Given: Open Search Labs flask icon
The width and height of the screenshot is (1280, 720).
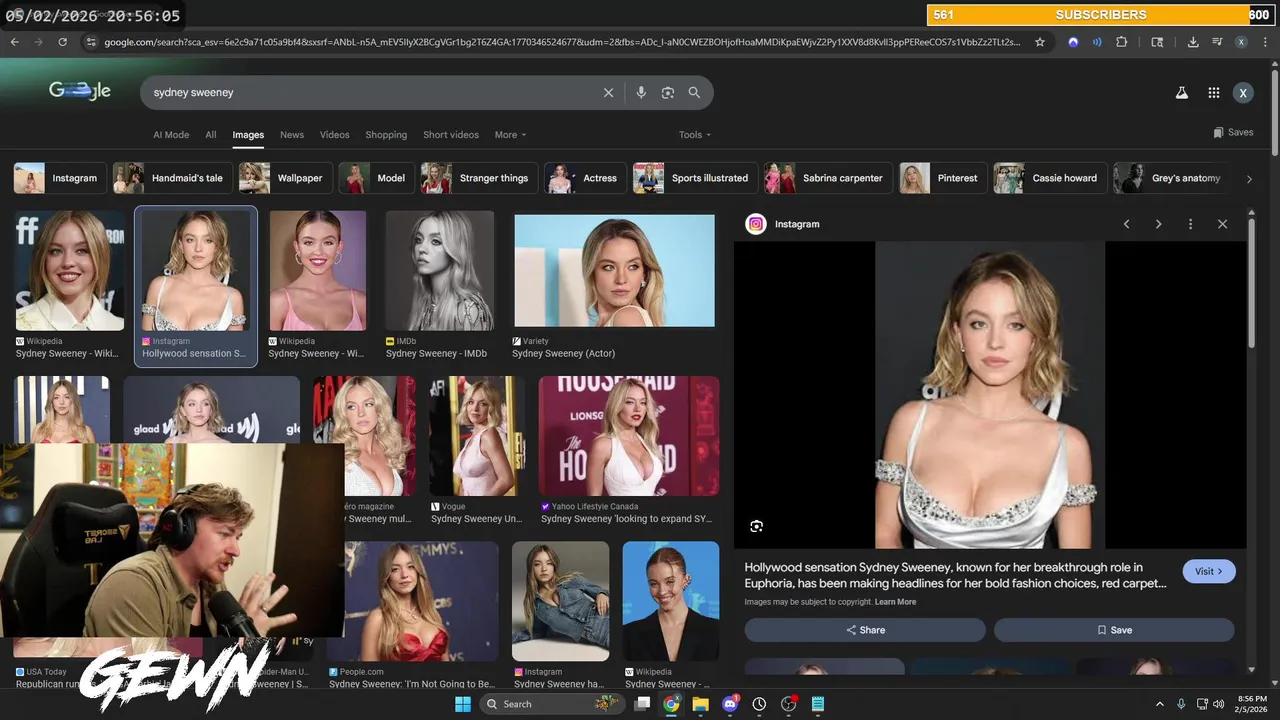Looking at the screenshot, I should click(x=1181, y=93).
